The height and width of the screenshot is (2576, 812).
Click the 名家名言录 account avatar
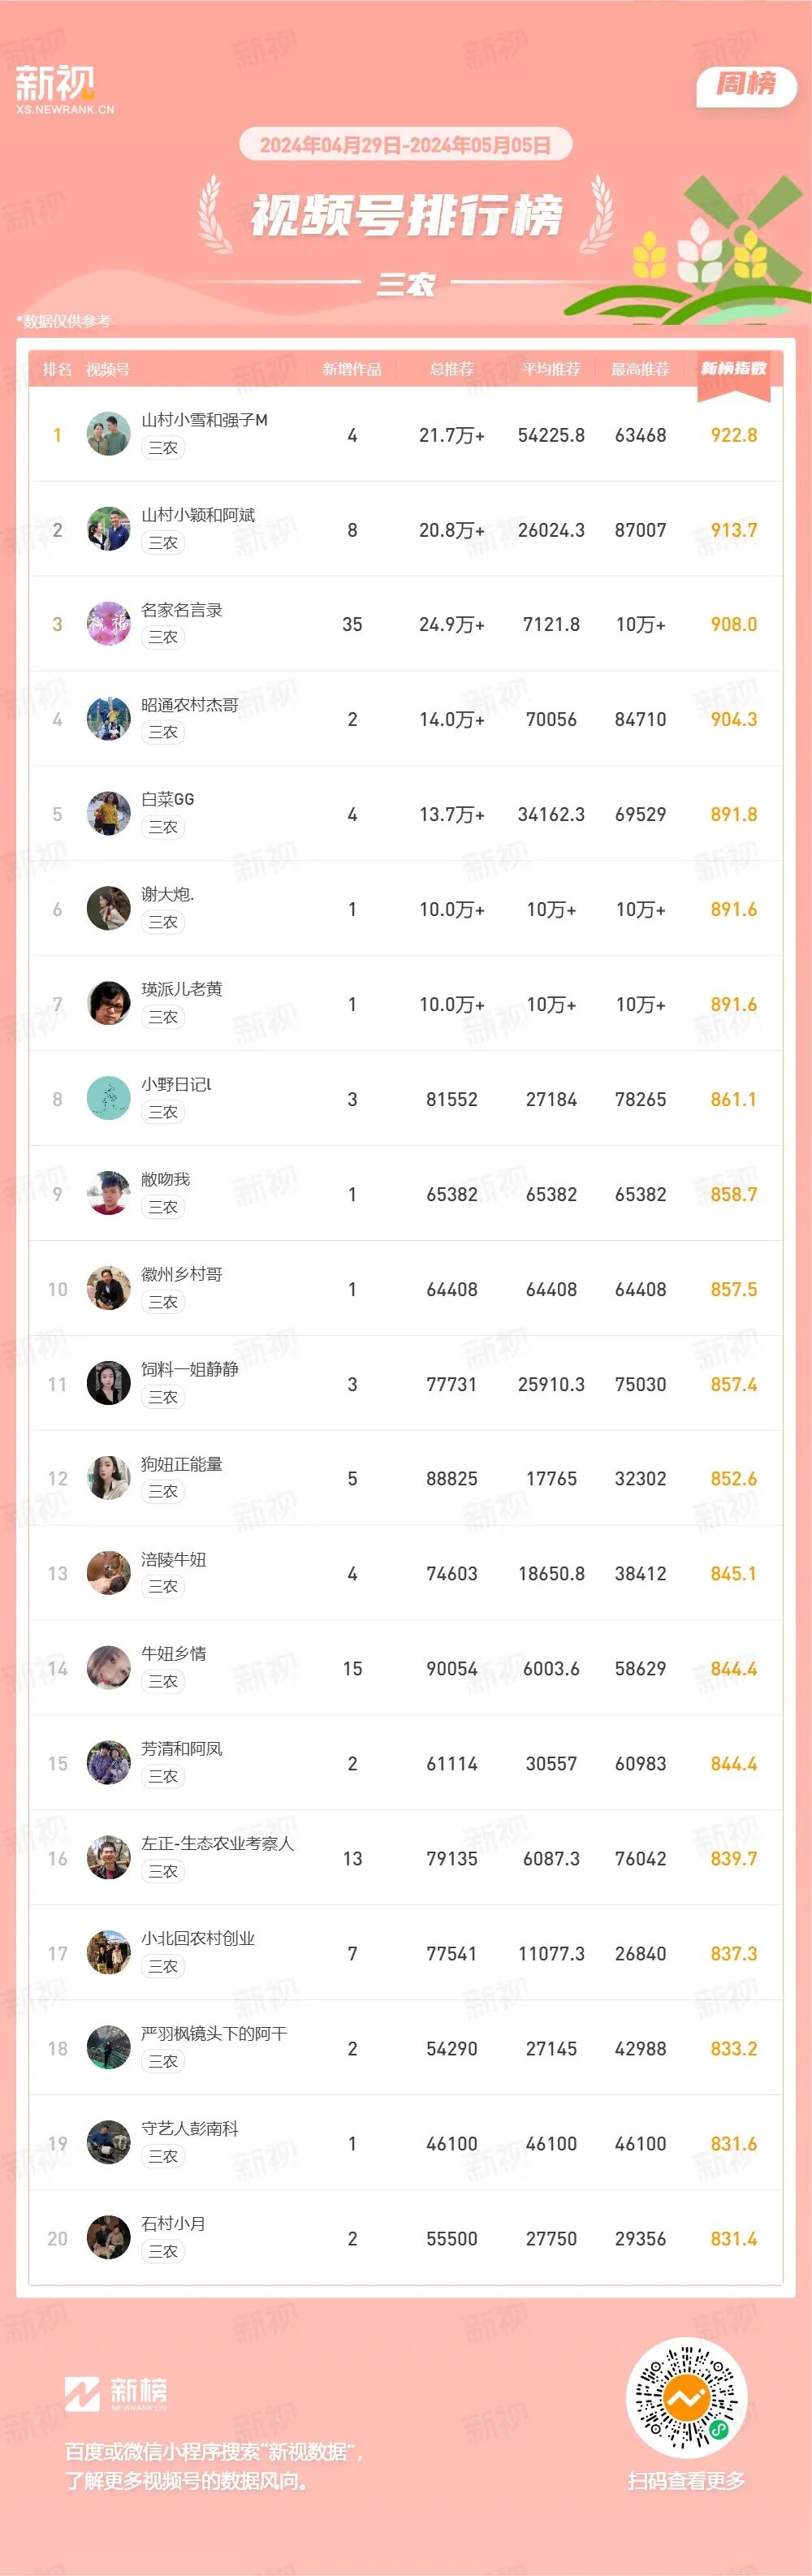coord(108,624)
